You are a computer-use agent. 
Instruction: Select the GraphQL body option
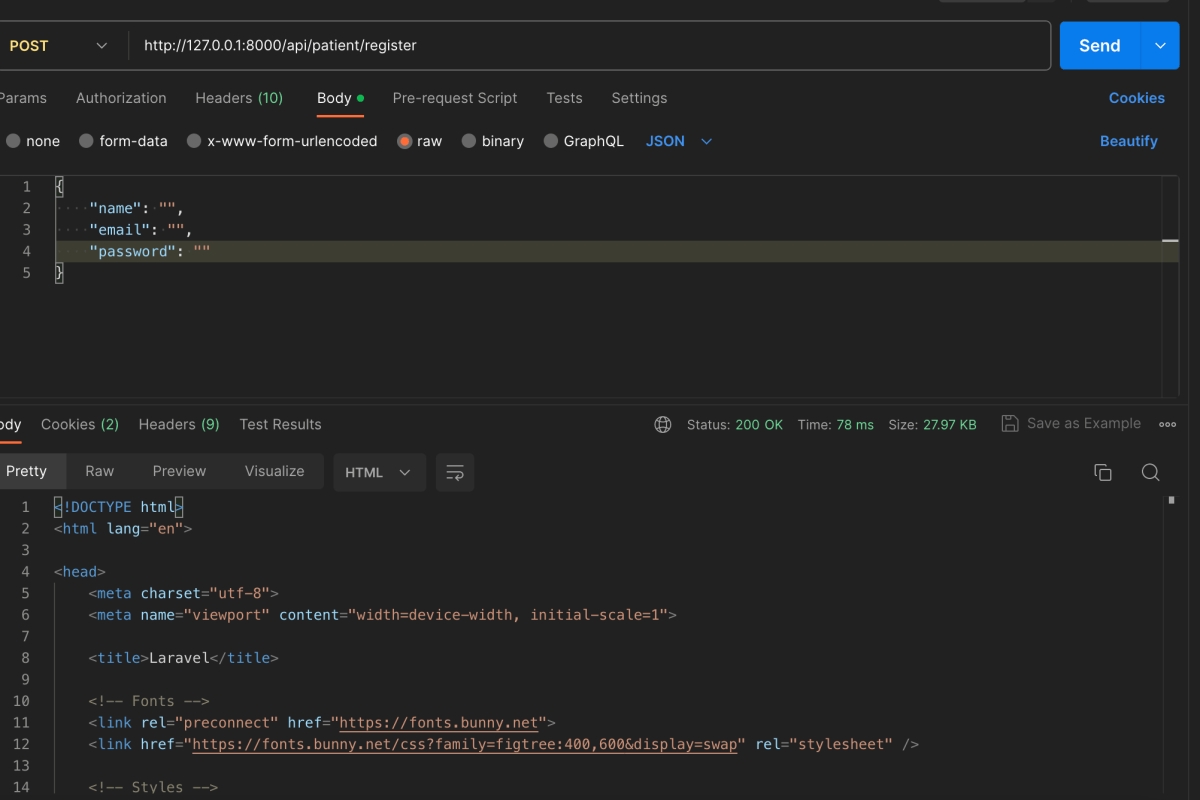coord(583,141)
